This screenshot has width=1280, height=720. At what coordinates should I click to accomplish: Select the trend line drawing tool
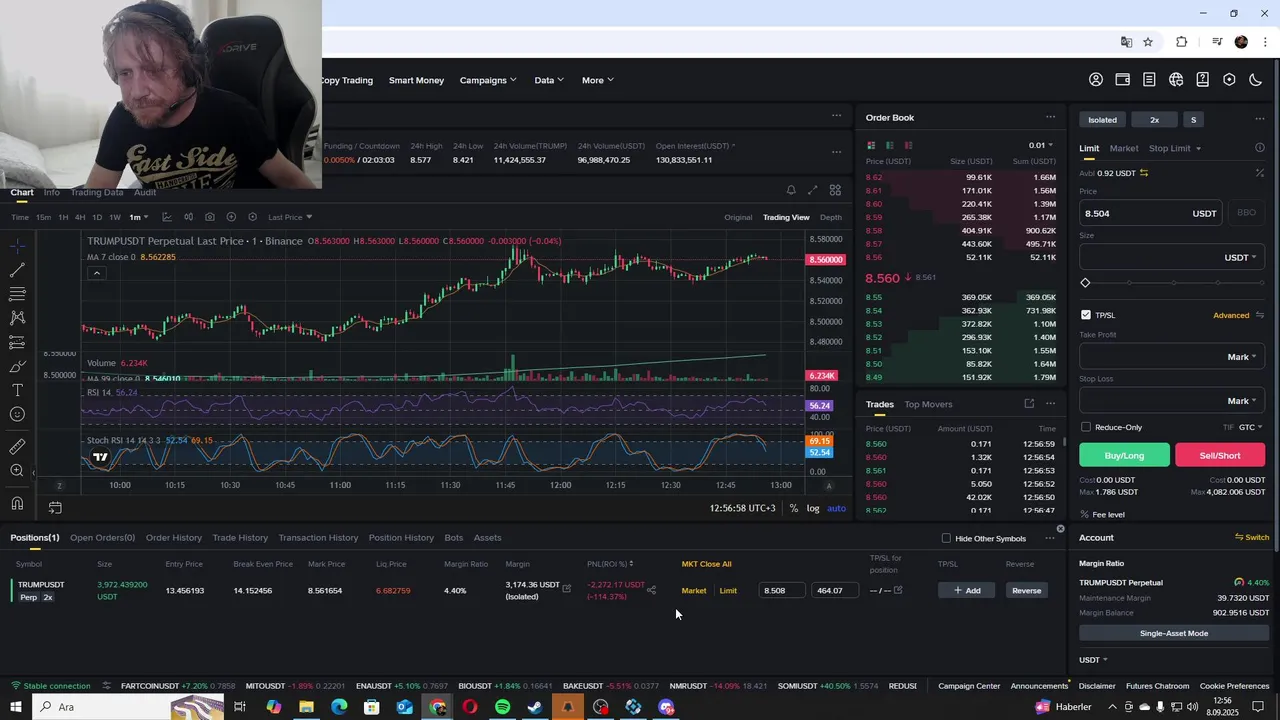pos(17,270)
